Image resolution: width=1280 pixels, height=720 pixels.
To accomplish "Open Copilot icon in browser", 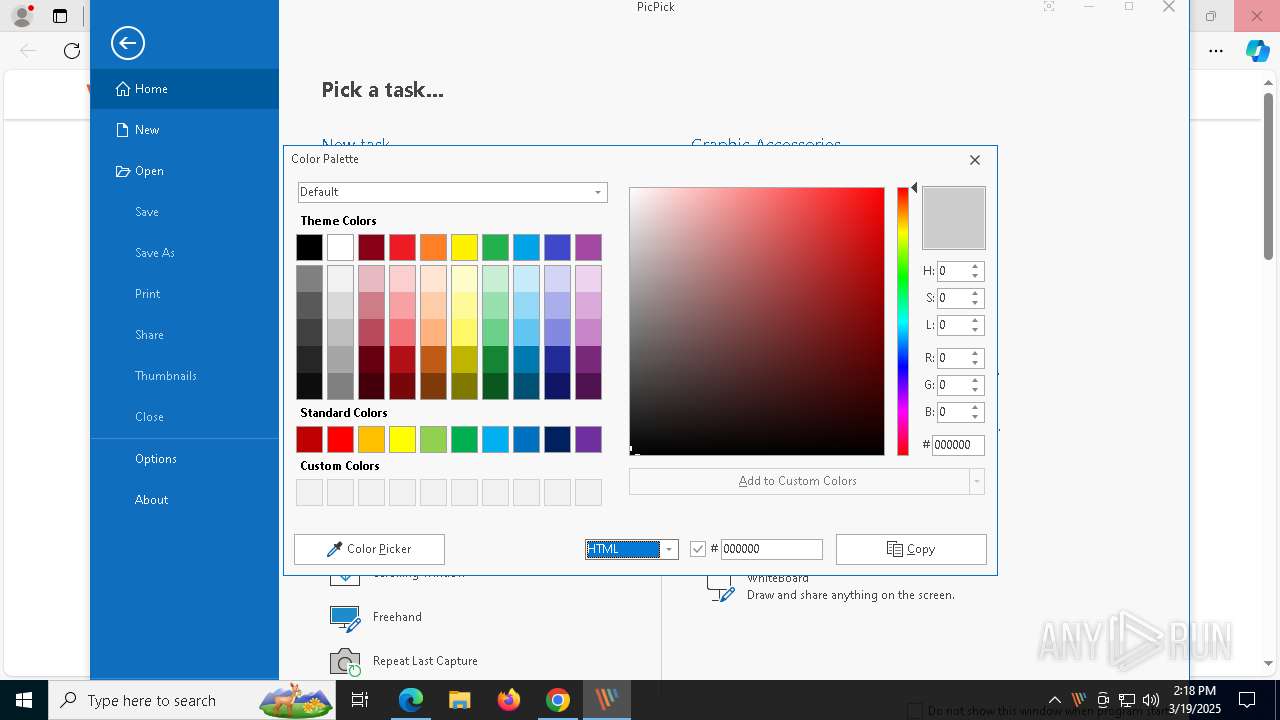I will [x=1258, y=51].
